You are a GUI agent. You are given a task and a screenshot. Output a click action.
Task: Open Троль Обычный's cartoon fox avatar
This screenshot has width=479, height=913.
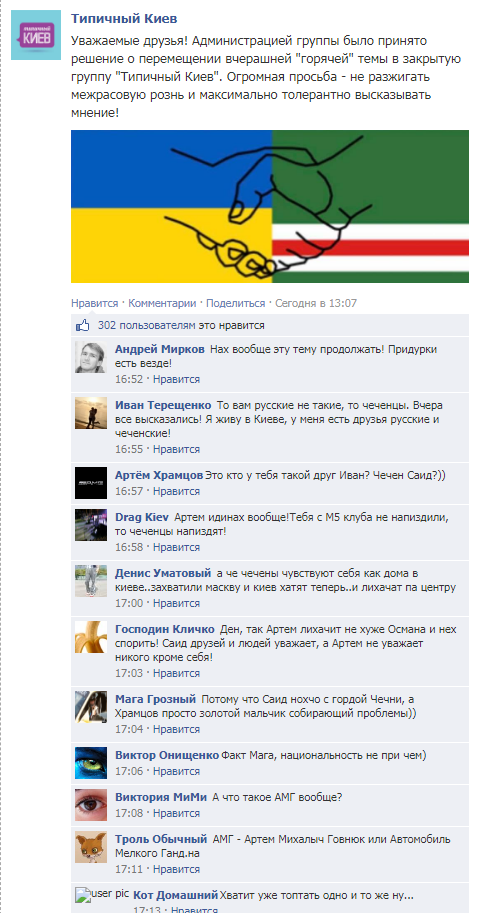(x=91, y=847)
